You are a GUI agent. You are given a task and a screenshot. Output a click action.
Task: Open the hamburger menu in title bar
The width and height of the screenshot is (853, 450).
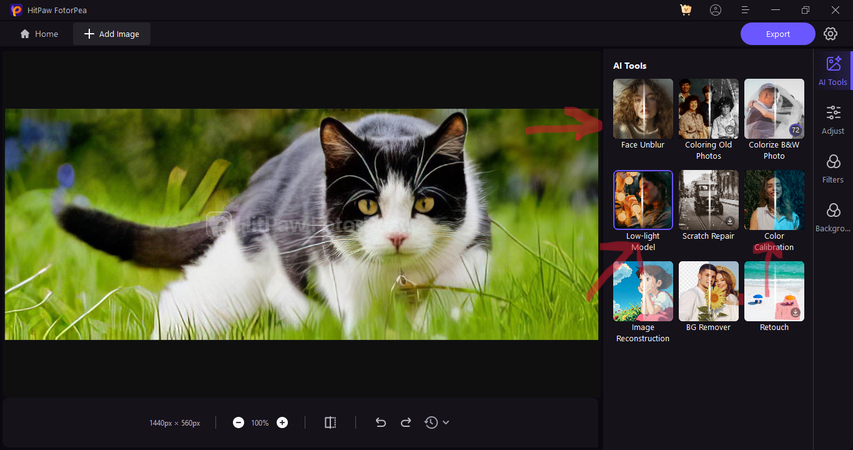pyautogui.click(x=745, y=10)
